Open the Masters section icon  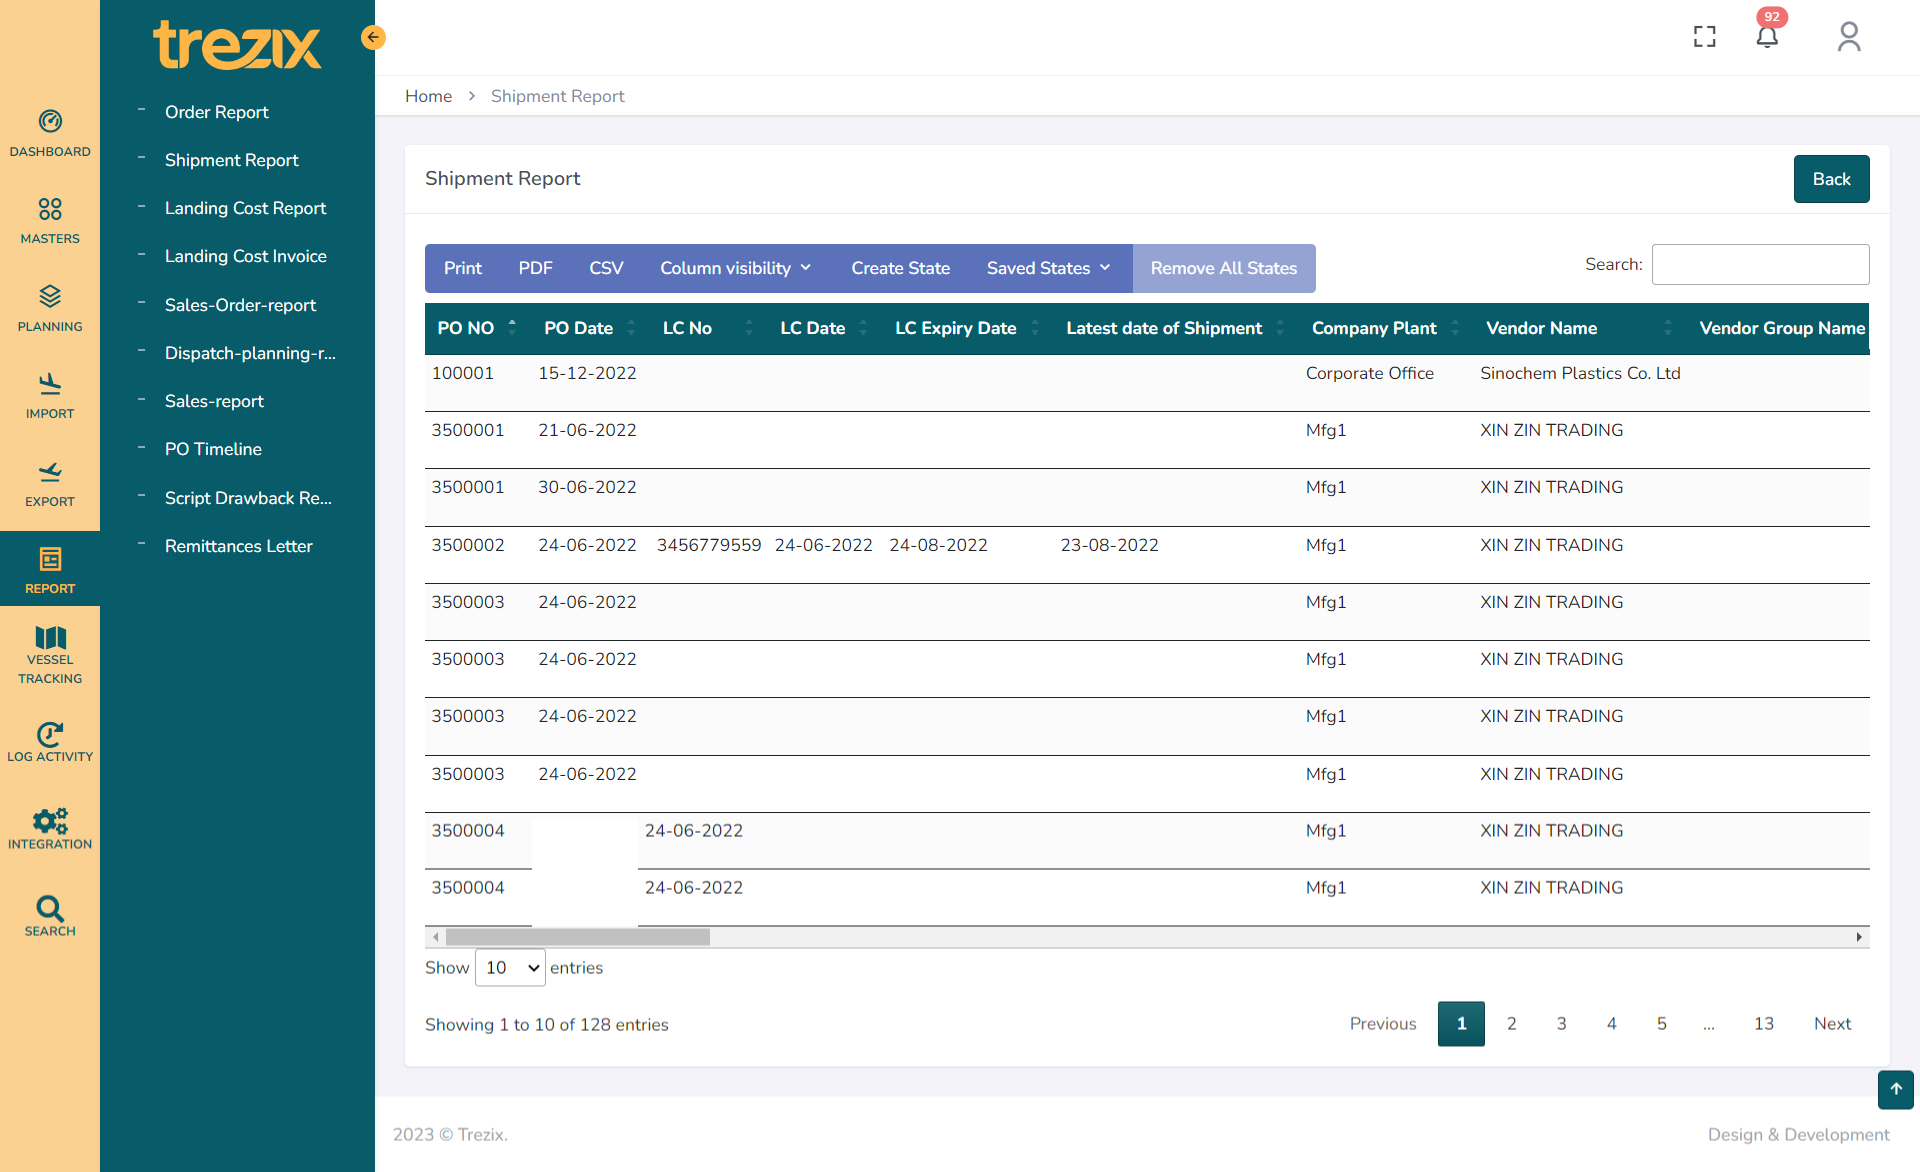click(x=50, y=209)
